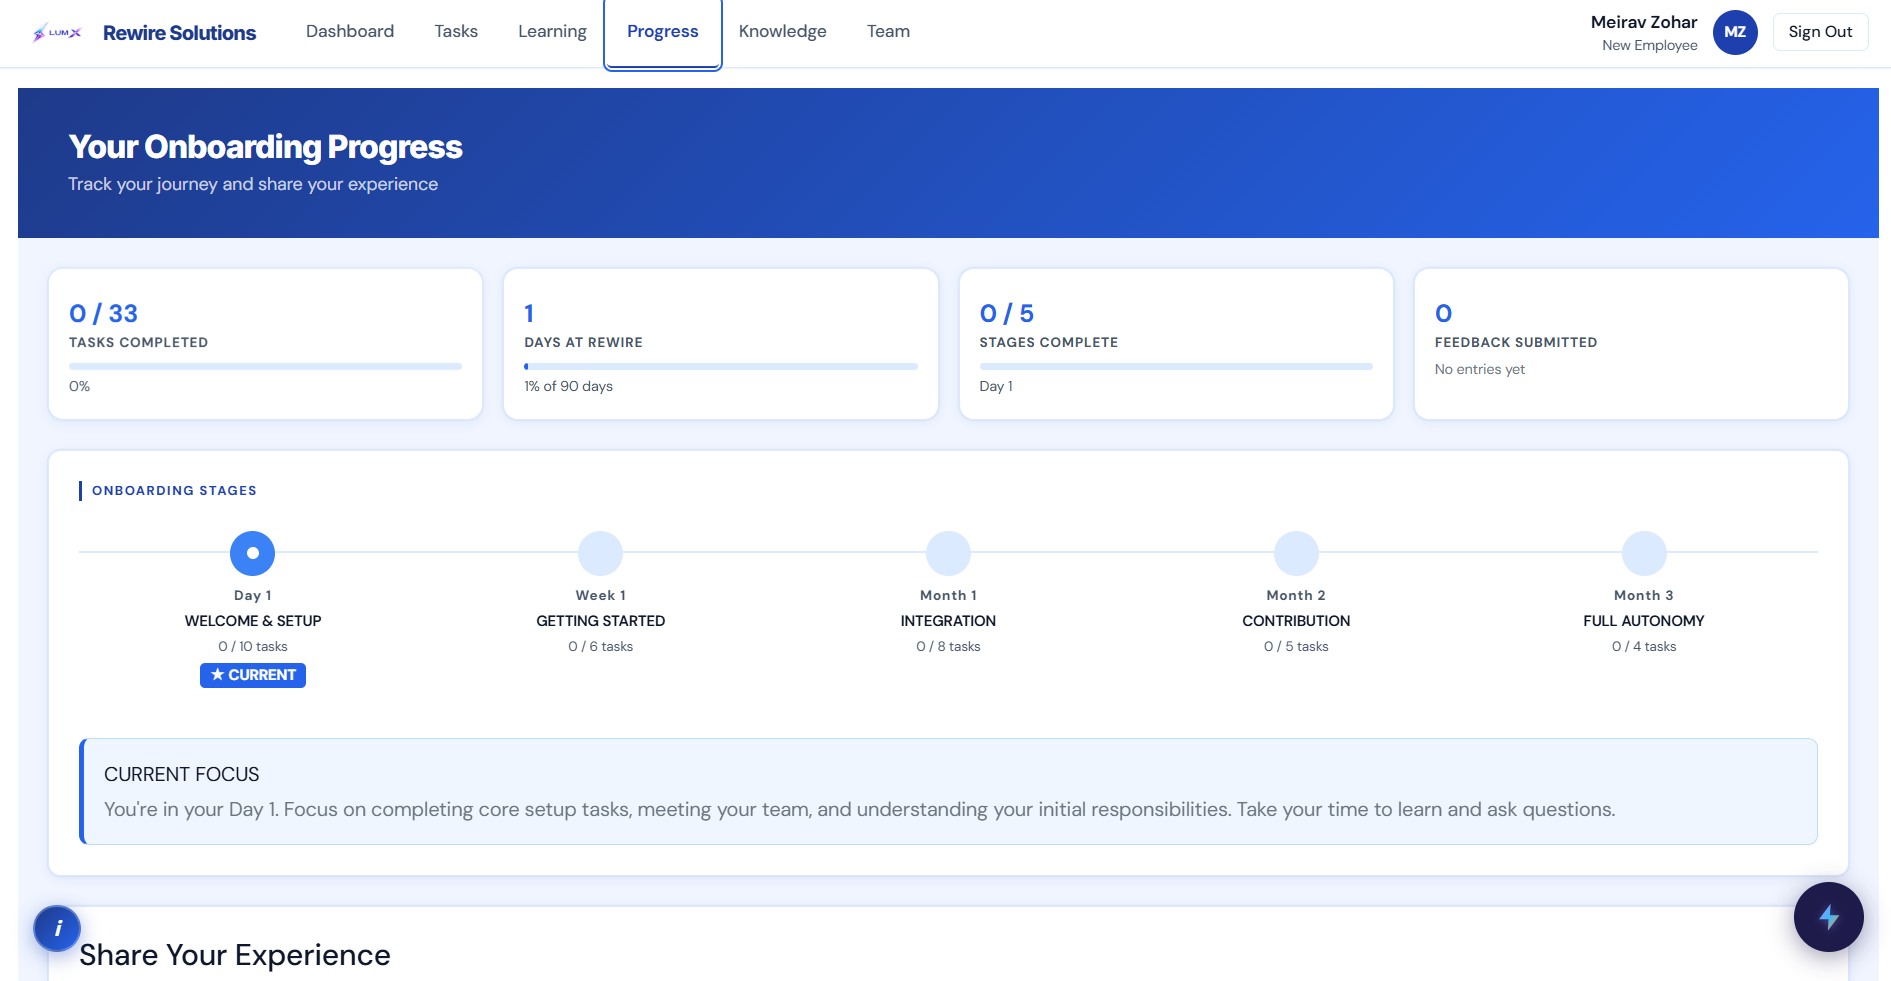Click the Month 2 stage circle

1296,553
